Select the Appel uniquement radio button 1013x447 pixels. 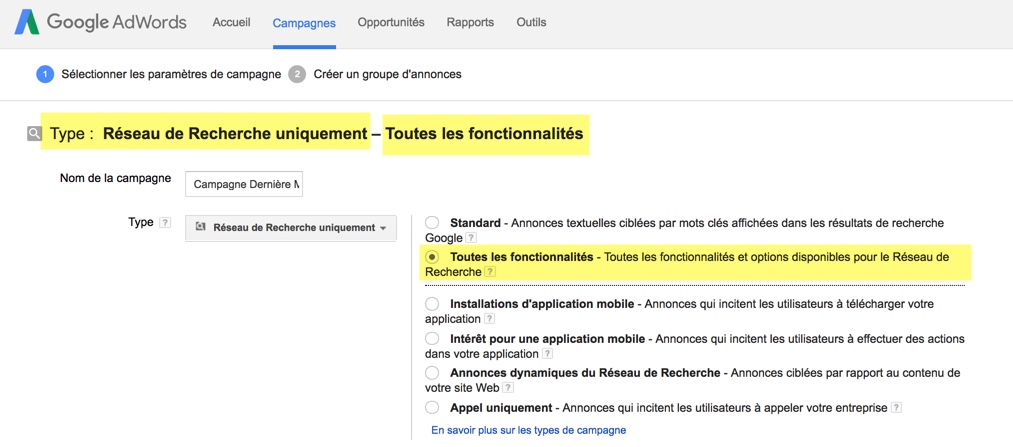pos(432,408)
